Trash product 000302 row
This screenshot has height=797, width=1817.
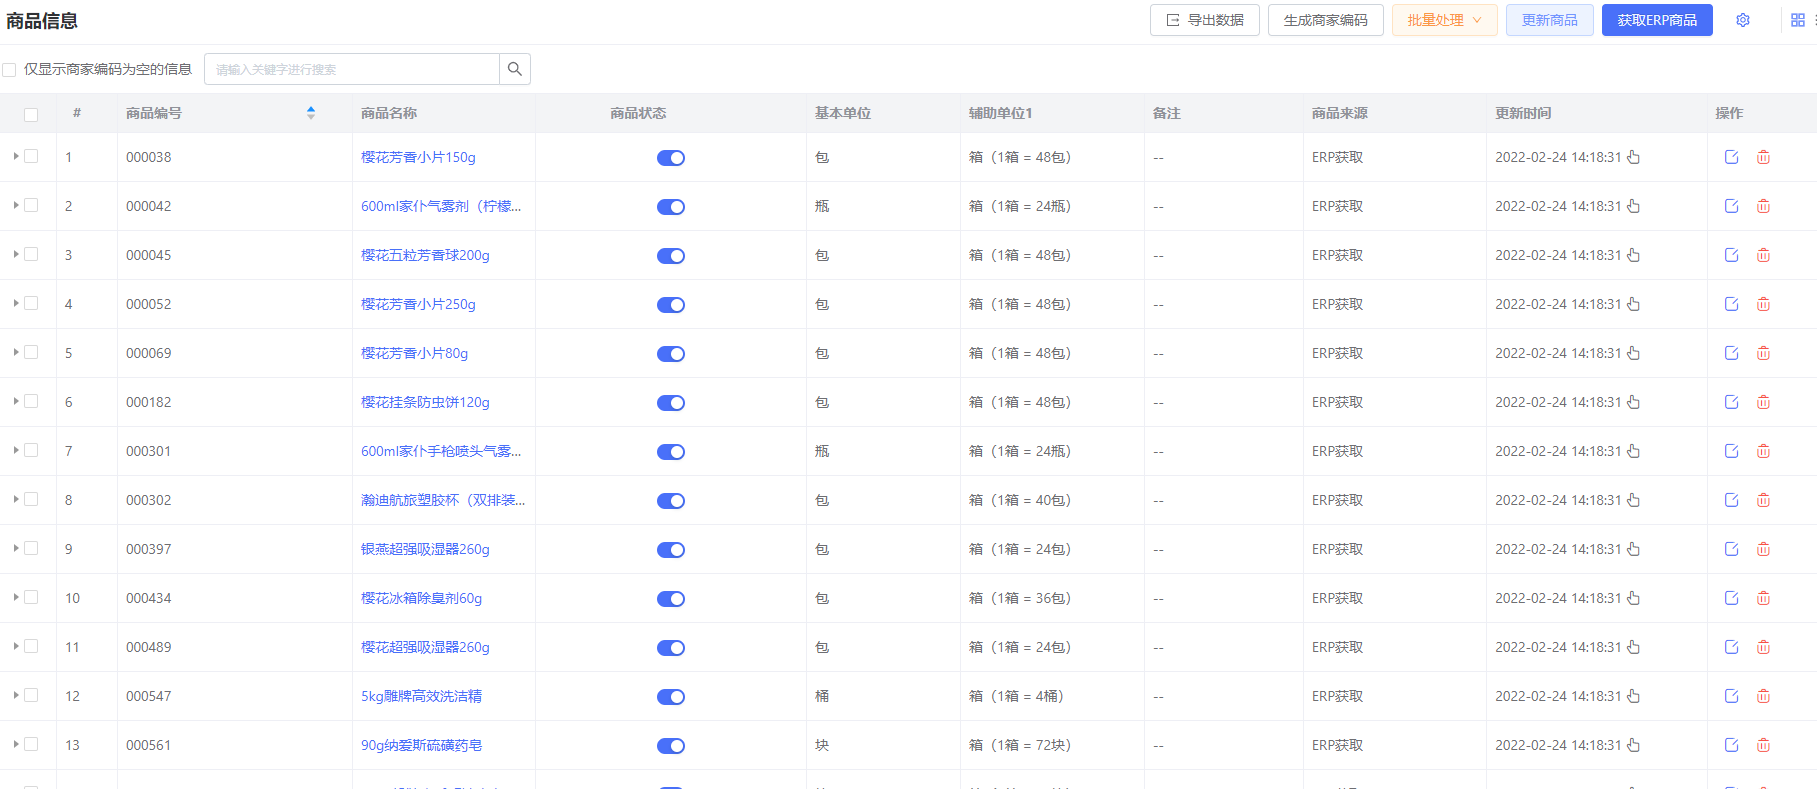click(x=1763, y=500)
